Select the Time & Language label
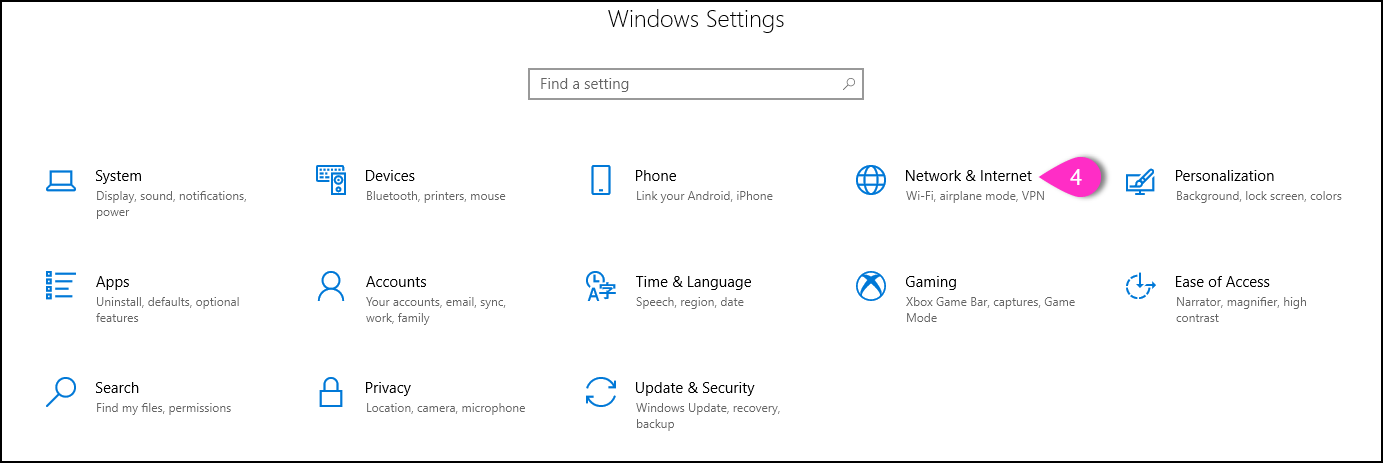 [693, 282]
